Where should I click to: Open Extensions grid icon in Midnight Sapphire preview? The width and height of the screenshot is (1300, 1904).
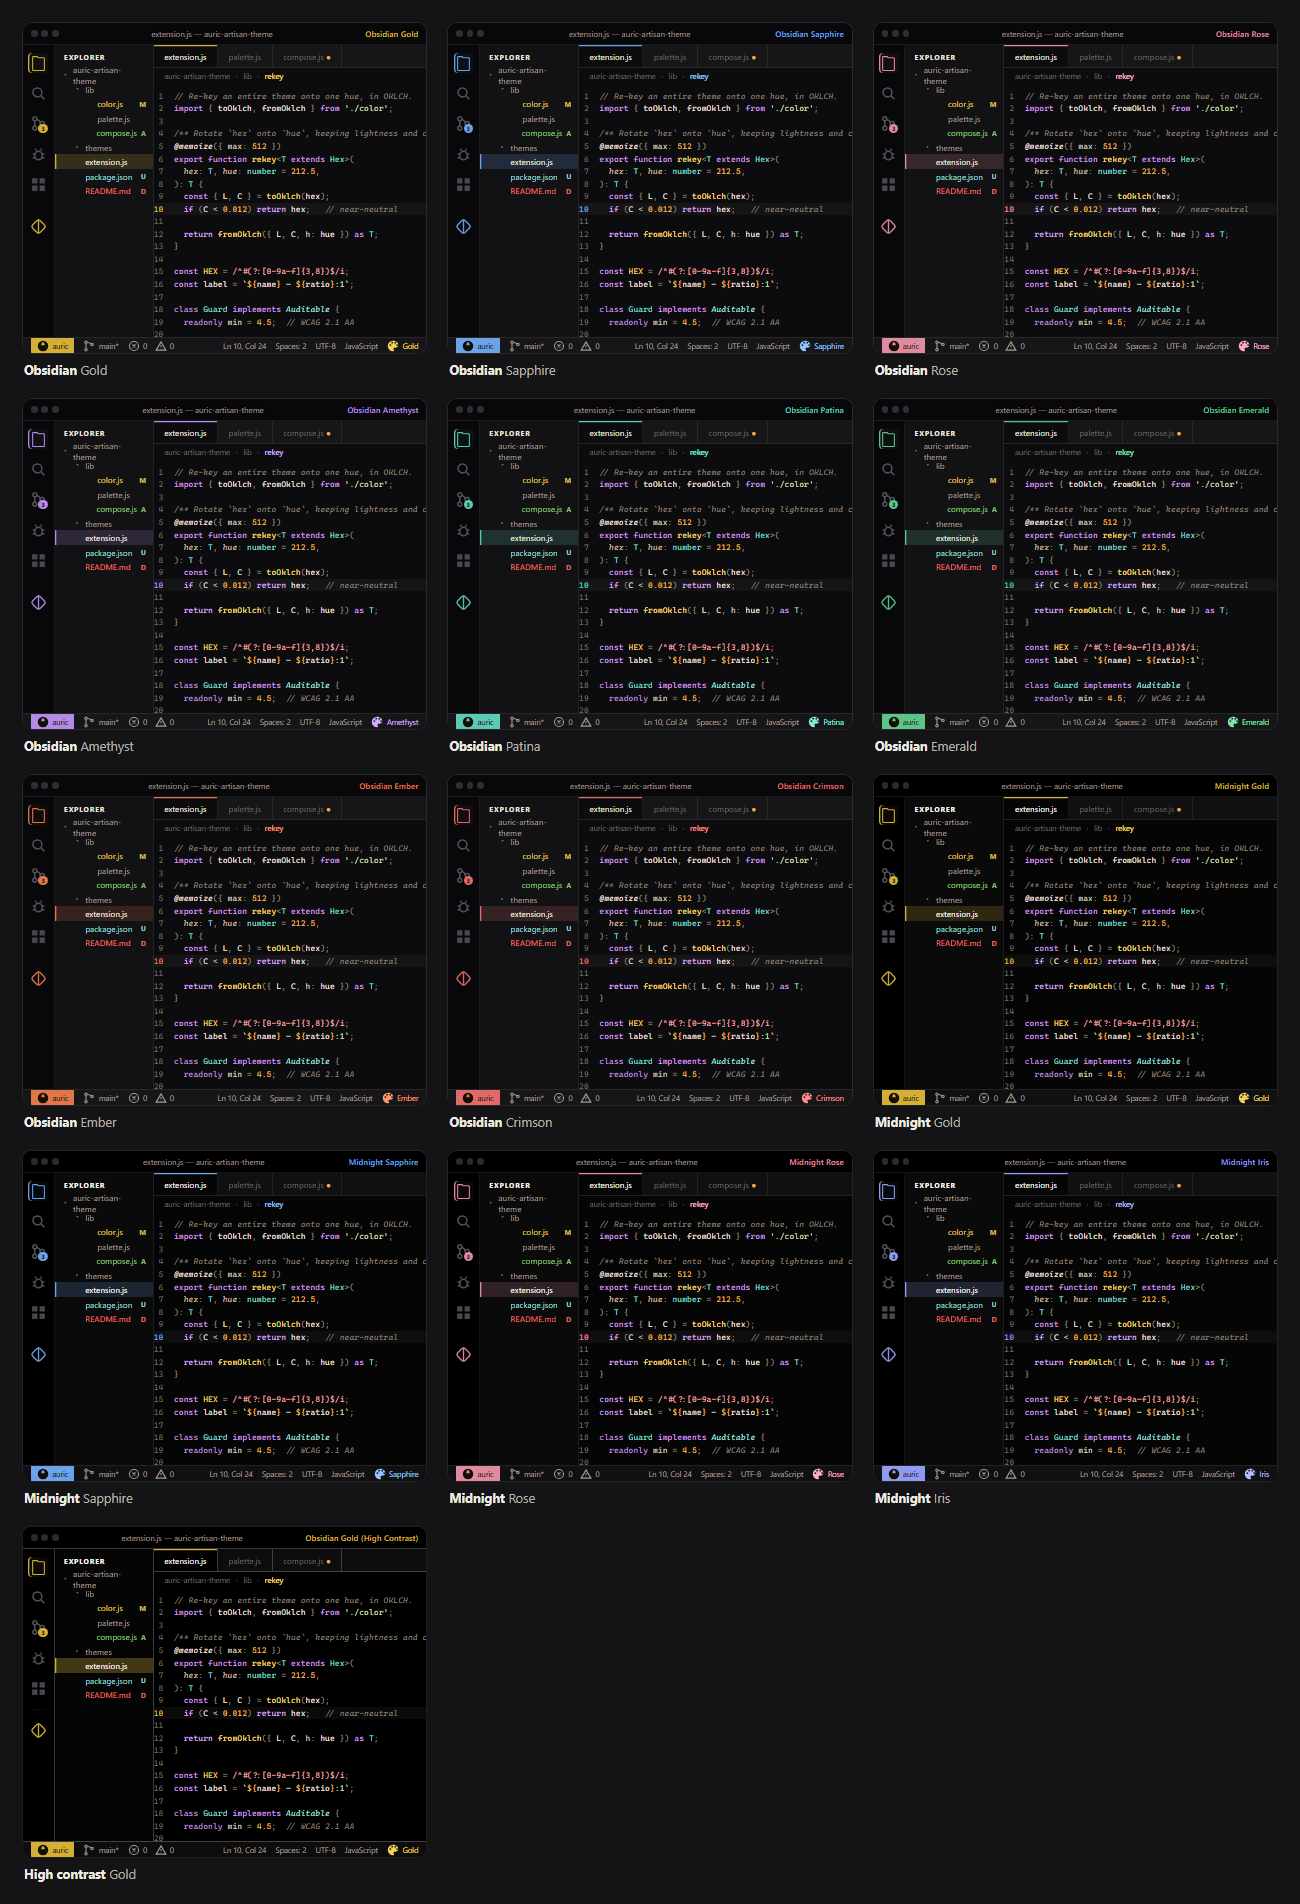click(38, 1313)
